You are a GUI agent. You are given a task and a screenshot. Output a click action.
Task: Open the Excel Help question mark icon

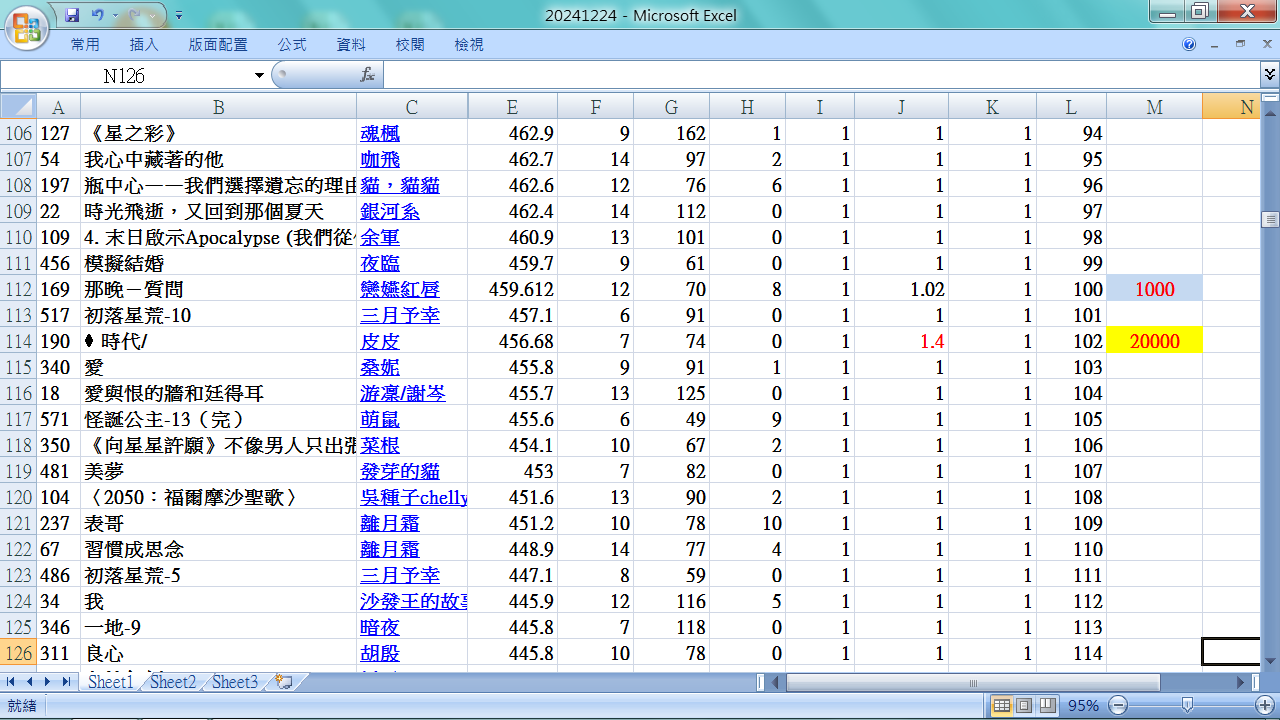click(1189, 45)
